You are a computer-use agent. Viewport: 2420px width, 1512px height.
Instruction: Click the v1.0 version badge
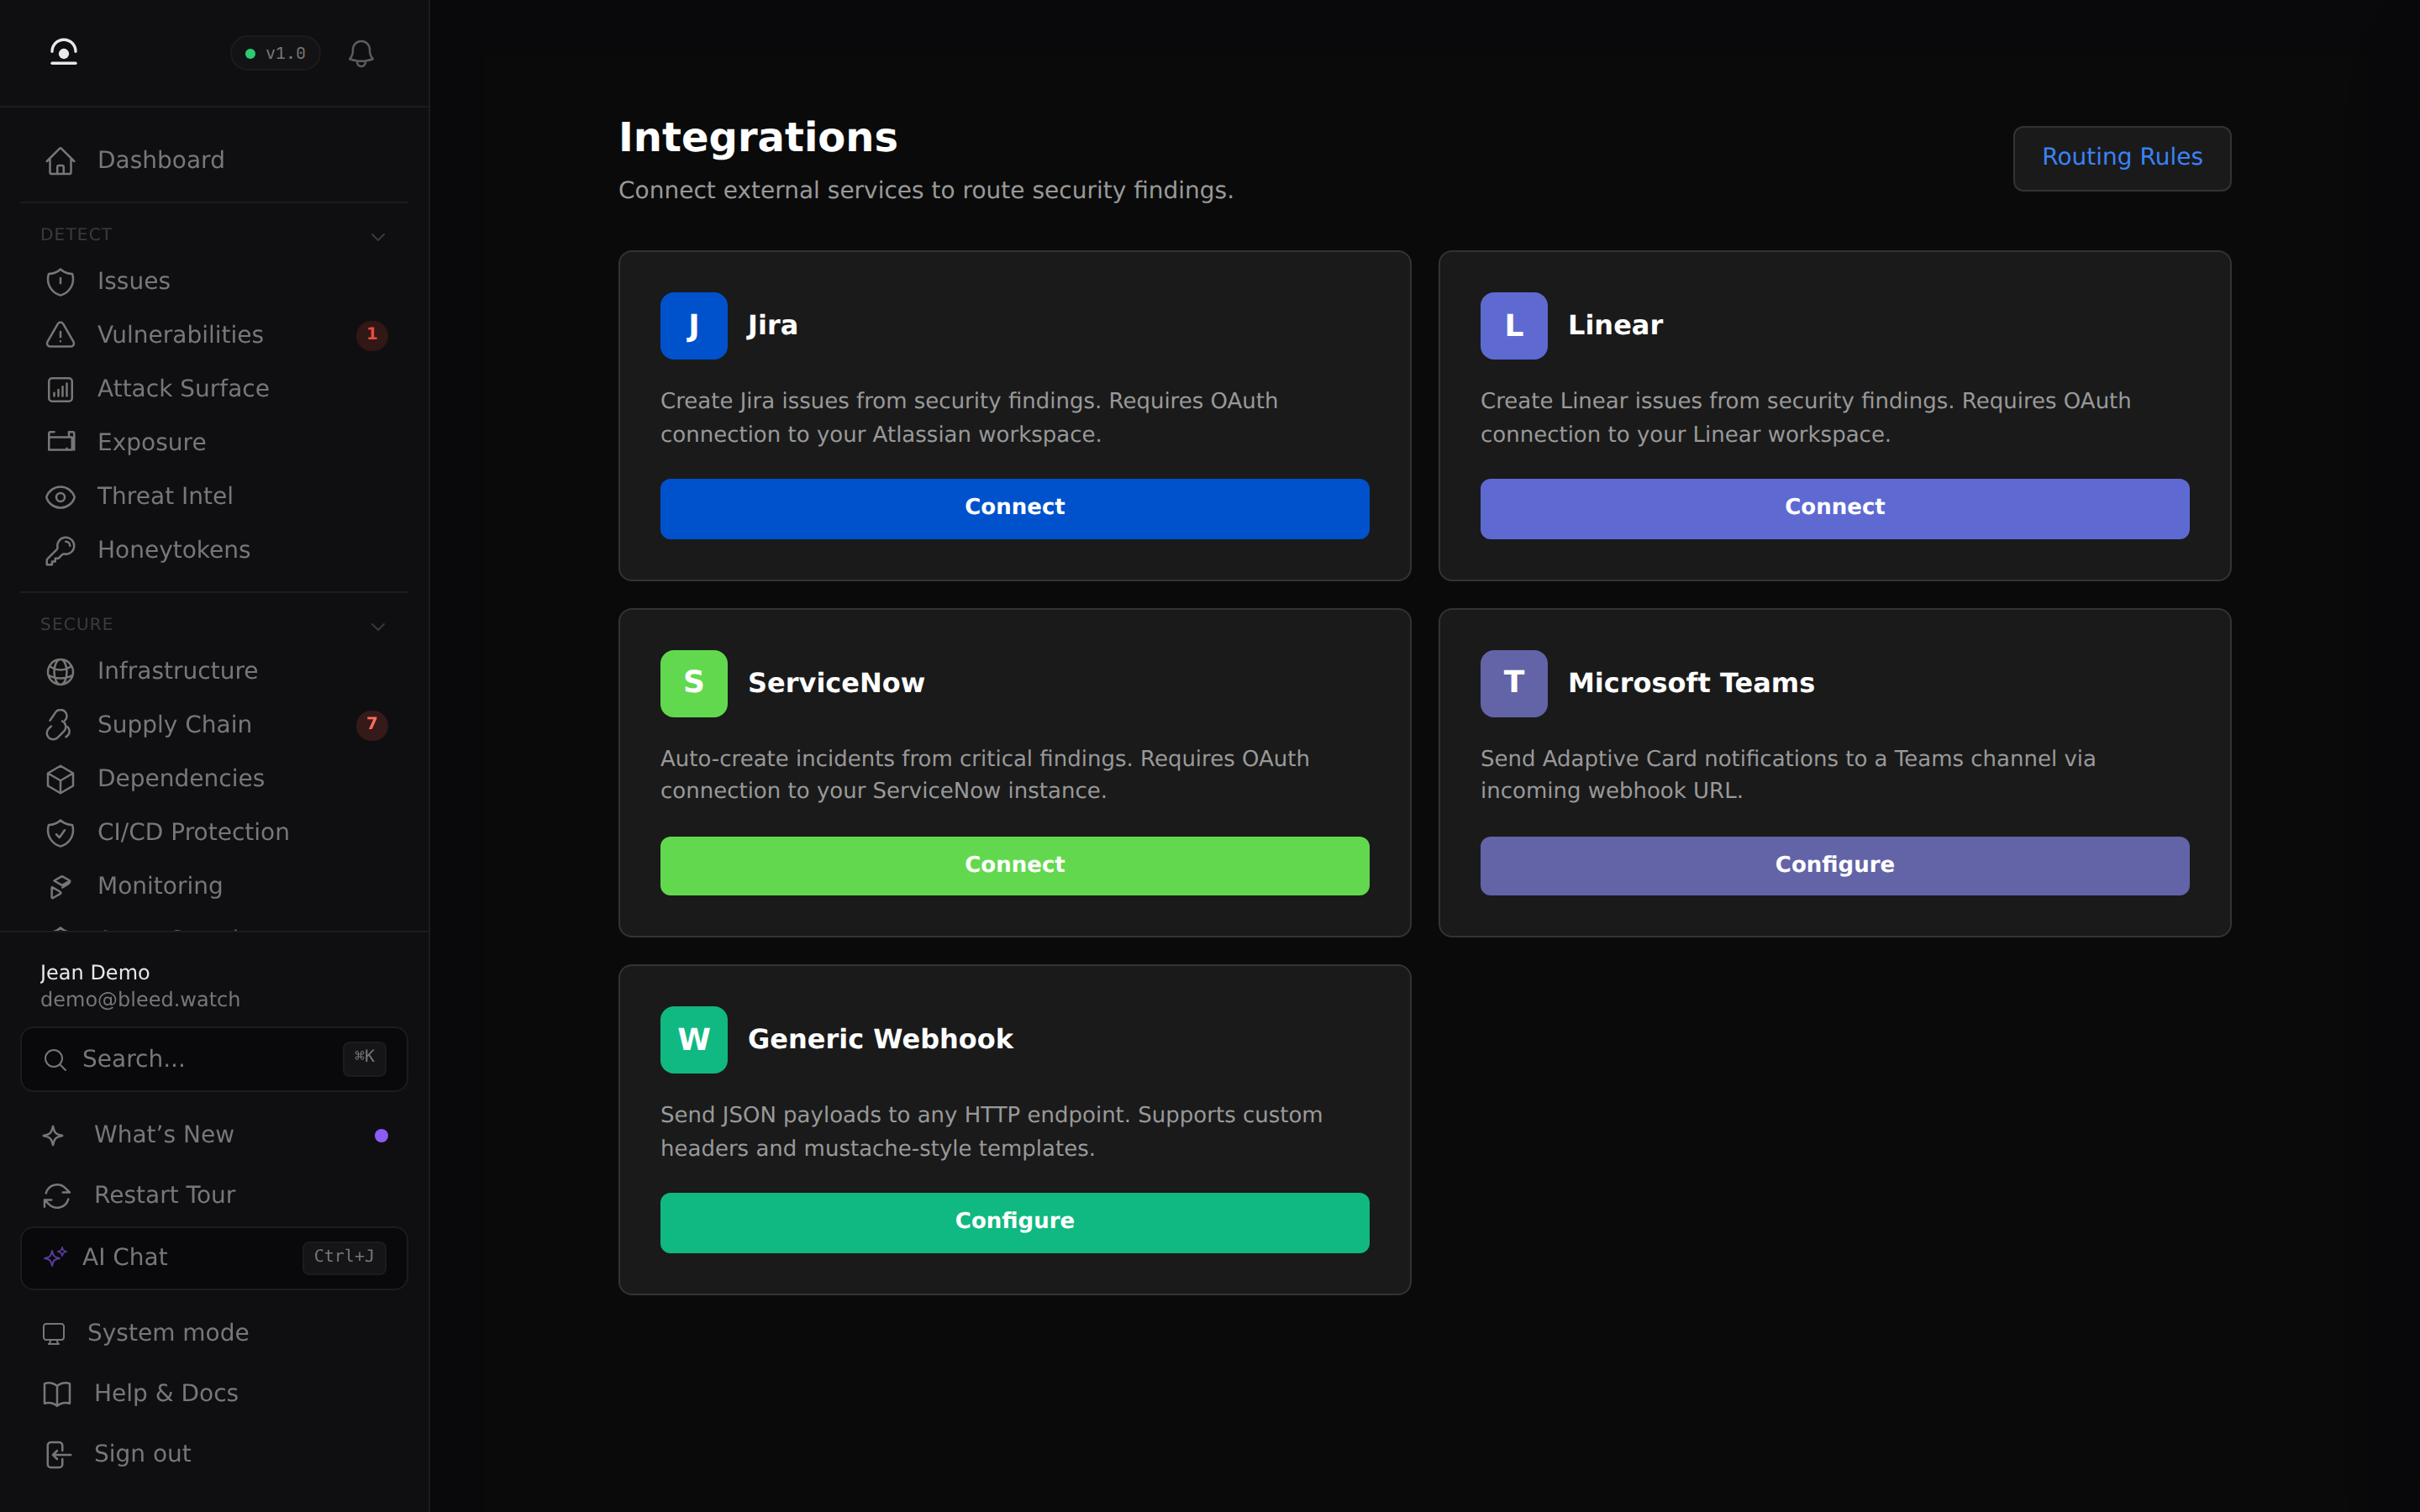(x=275, y=53)
